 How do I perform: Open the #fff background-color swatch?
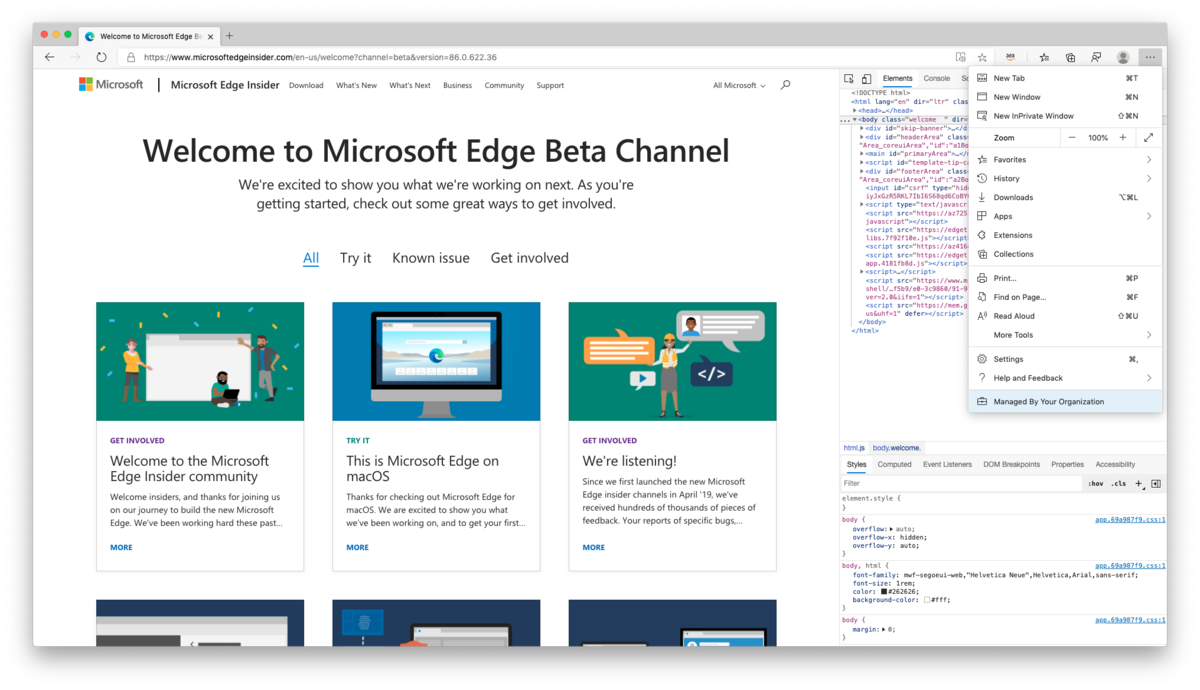(x=927, y=600)
